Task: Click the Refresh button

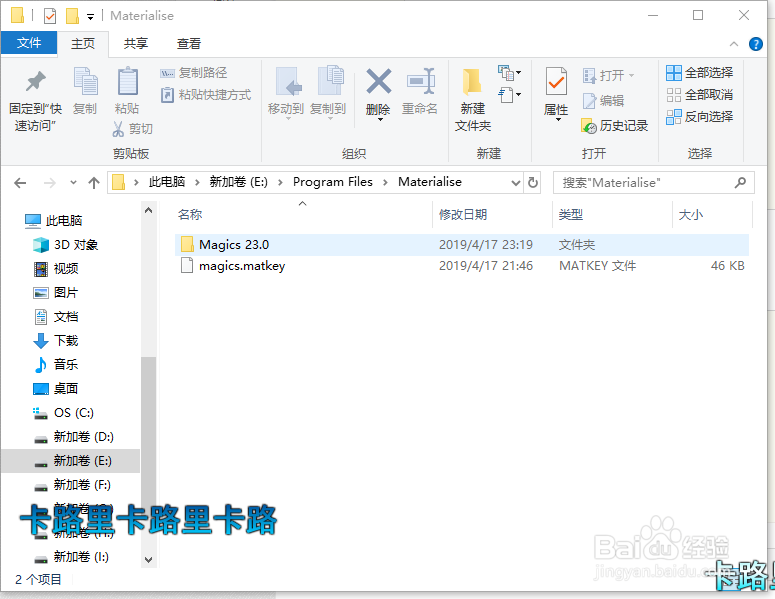Action: point(533,182)
